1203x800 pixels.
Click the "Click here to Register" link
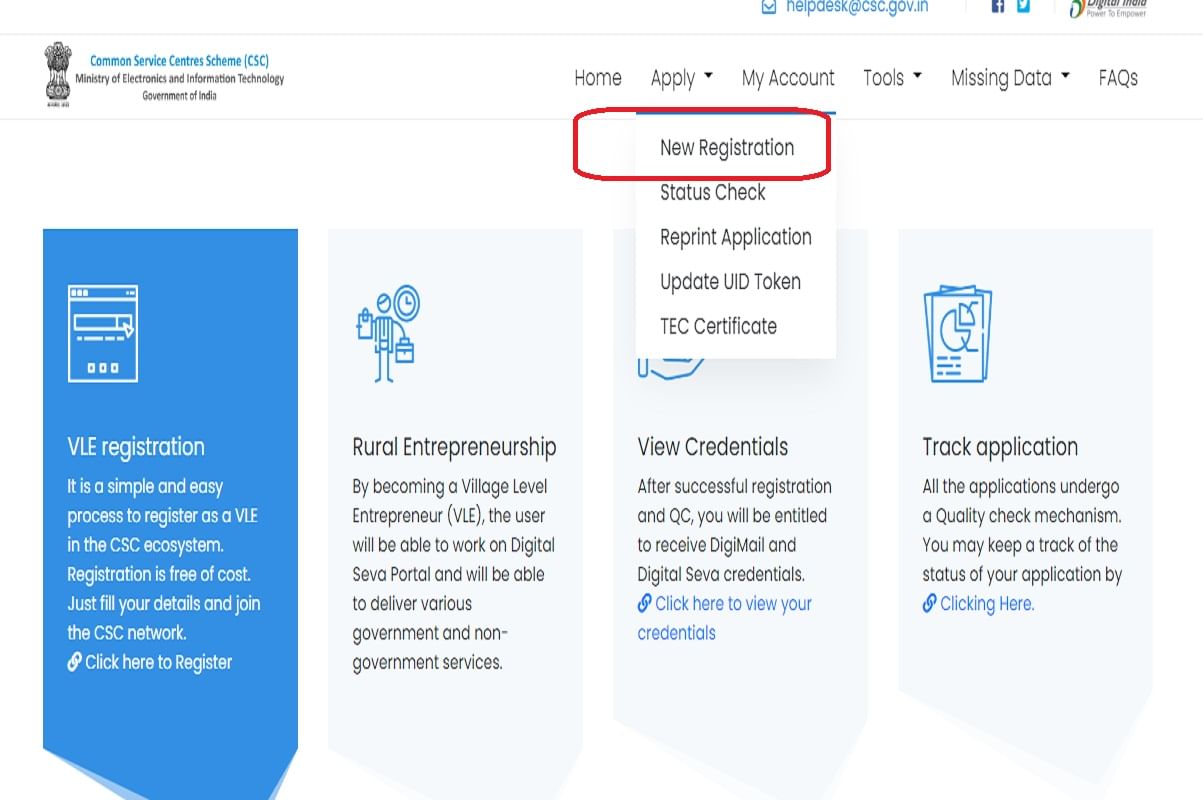point(157,661)
